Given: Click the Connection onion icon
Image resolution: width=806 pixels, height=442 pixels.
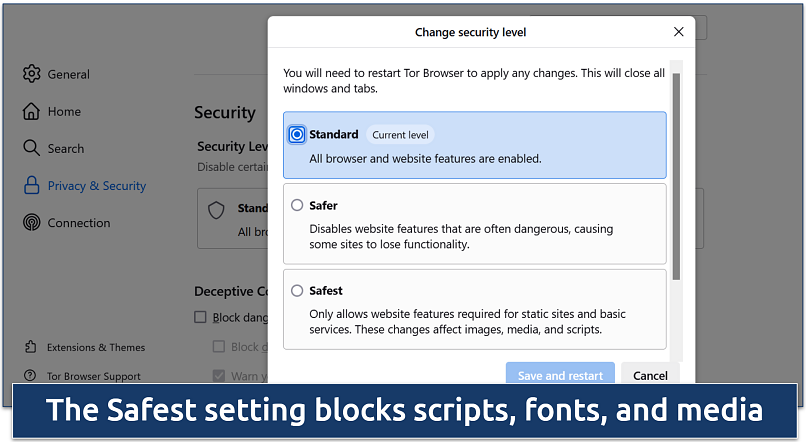Looking at the screenshot, I should coord(31,223).
